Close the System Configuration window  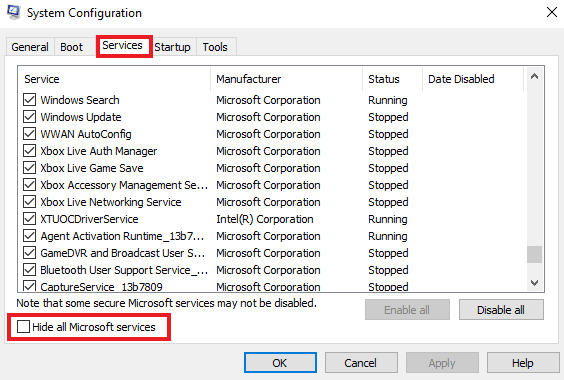[551, 12]
